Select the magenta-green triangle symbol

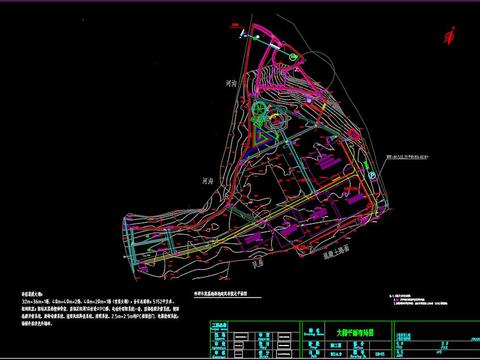pos(262,137)
